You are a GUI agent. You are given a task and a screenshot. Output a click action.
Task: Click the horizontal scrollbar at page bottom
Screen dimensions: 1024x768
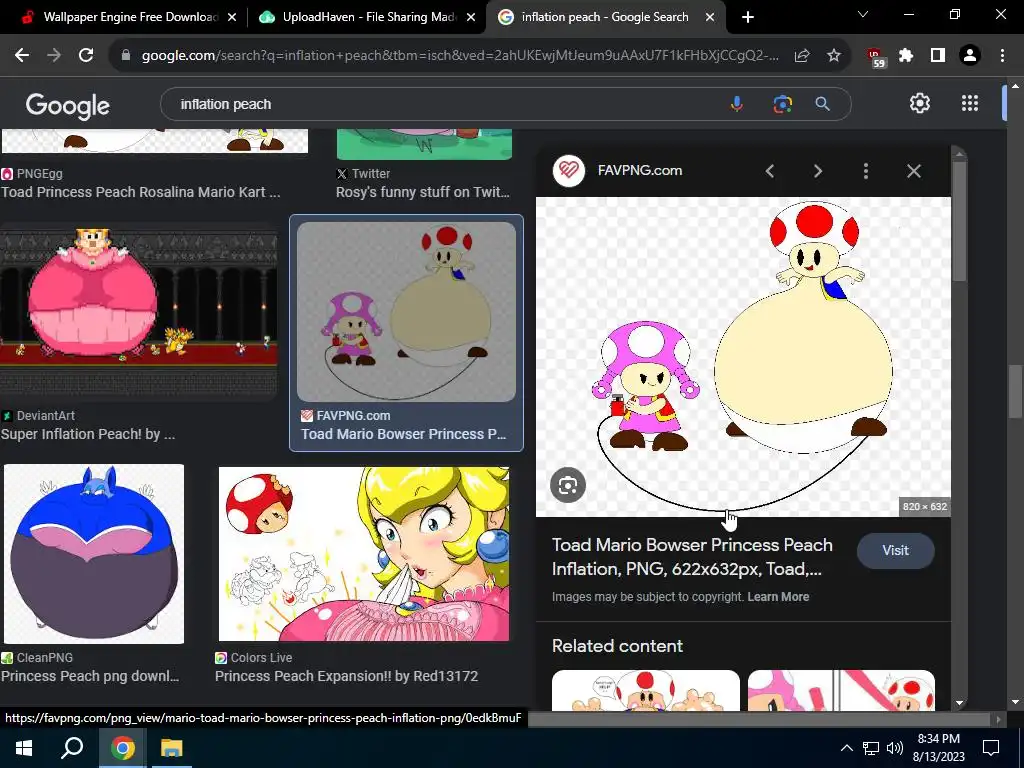pyautogui.click(x=759, y=719)
